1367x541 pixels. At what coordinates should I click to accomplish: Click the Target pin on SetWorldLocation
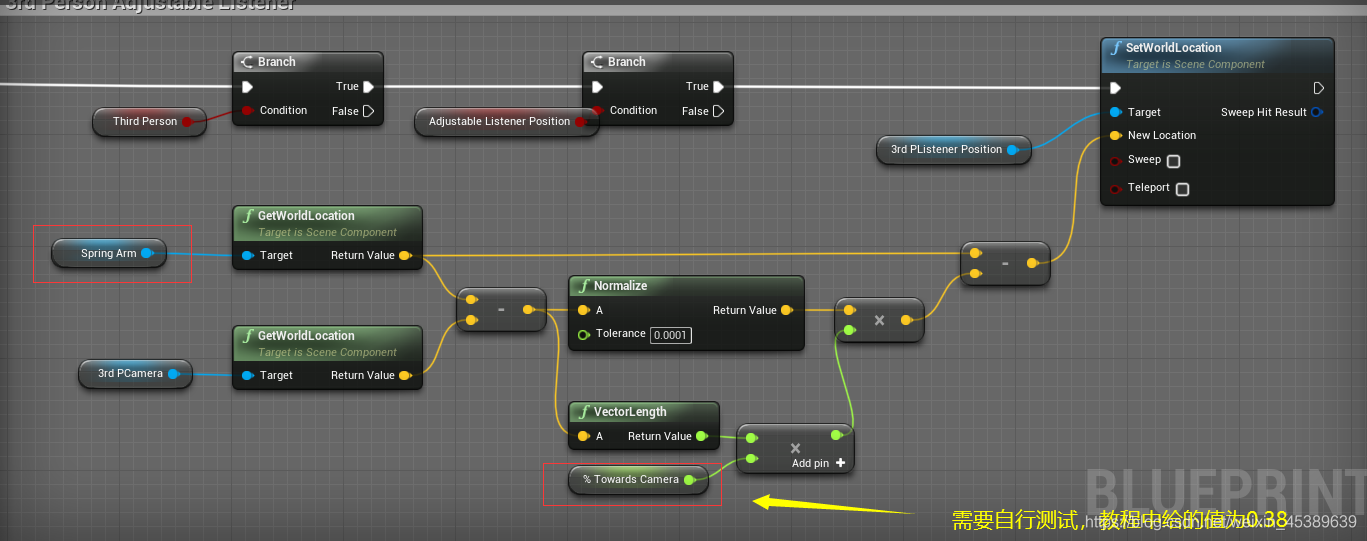click(1115, 112)
